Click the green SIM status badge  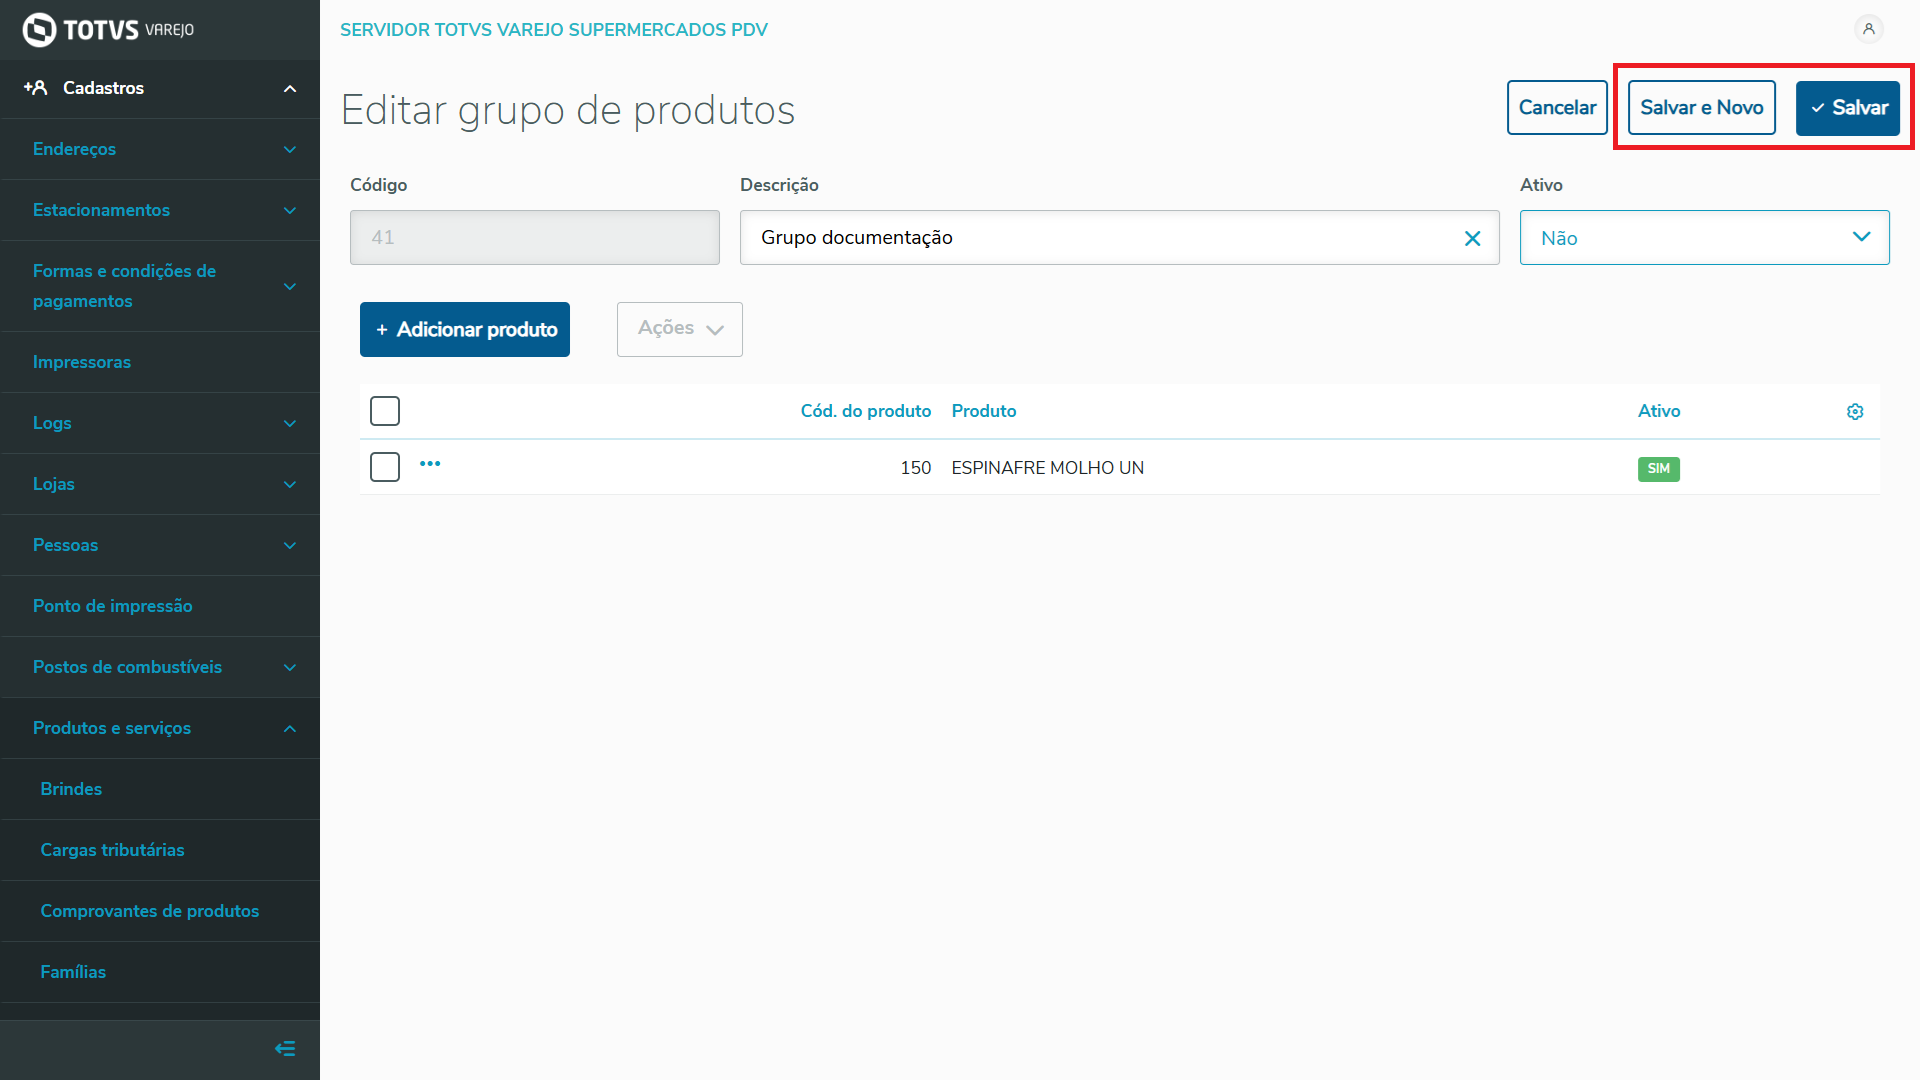[1658, 469]
